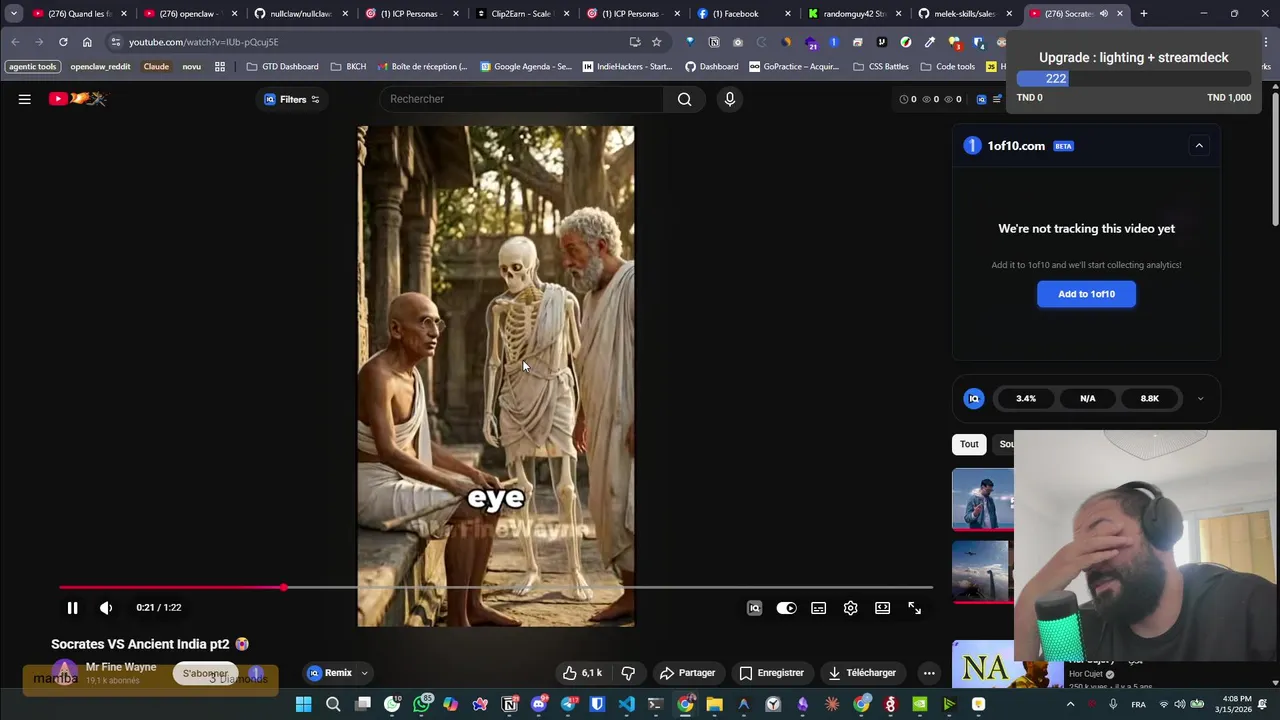Image resolution: width=1280 pixels, height=720 pixels.
Task: Show hidden system tray icons
Action: click(1070, 705)
